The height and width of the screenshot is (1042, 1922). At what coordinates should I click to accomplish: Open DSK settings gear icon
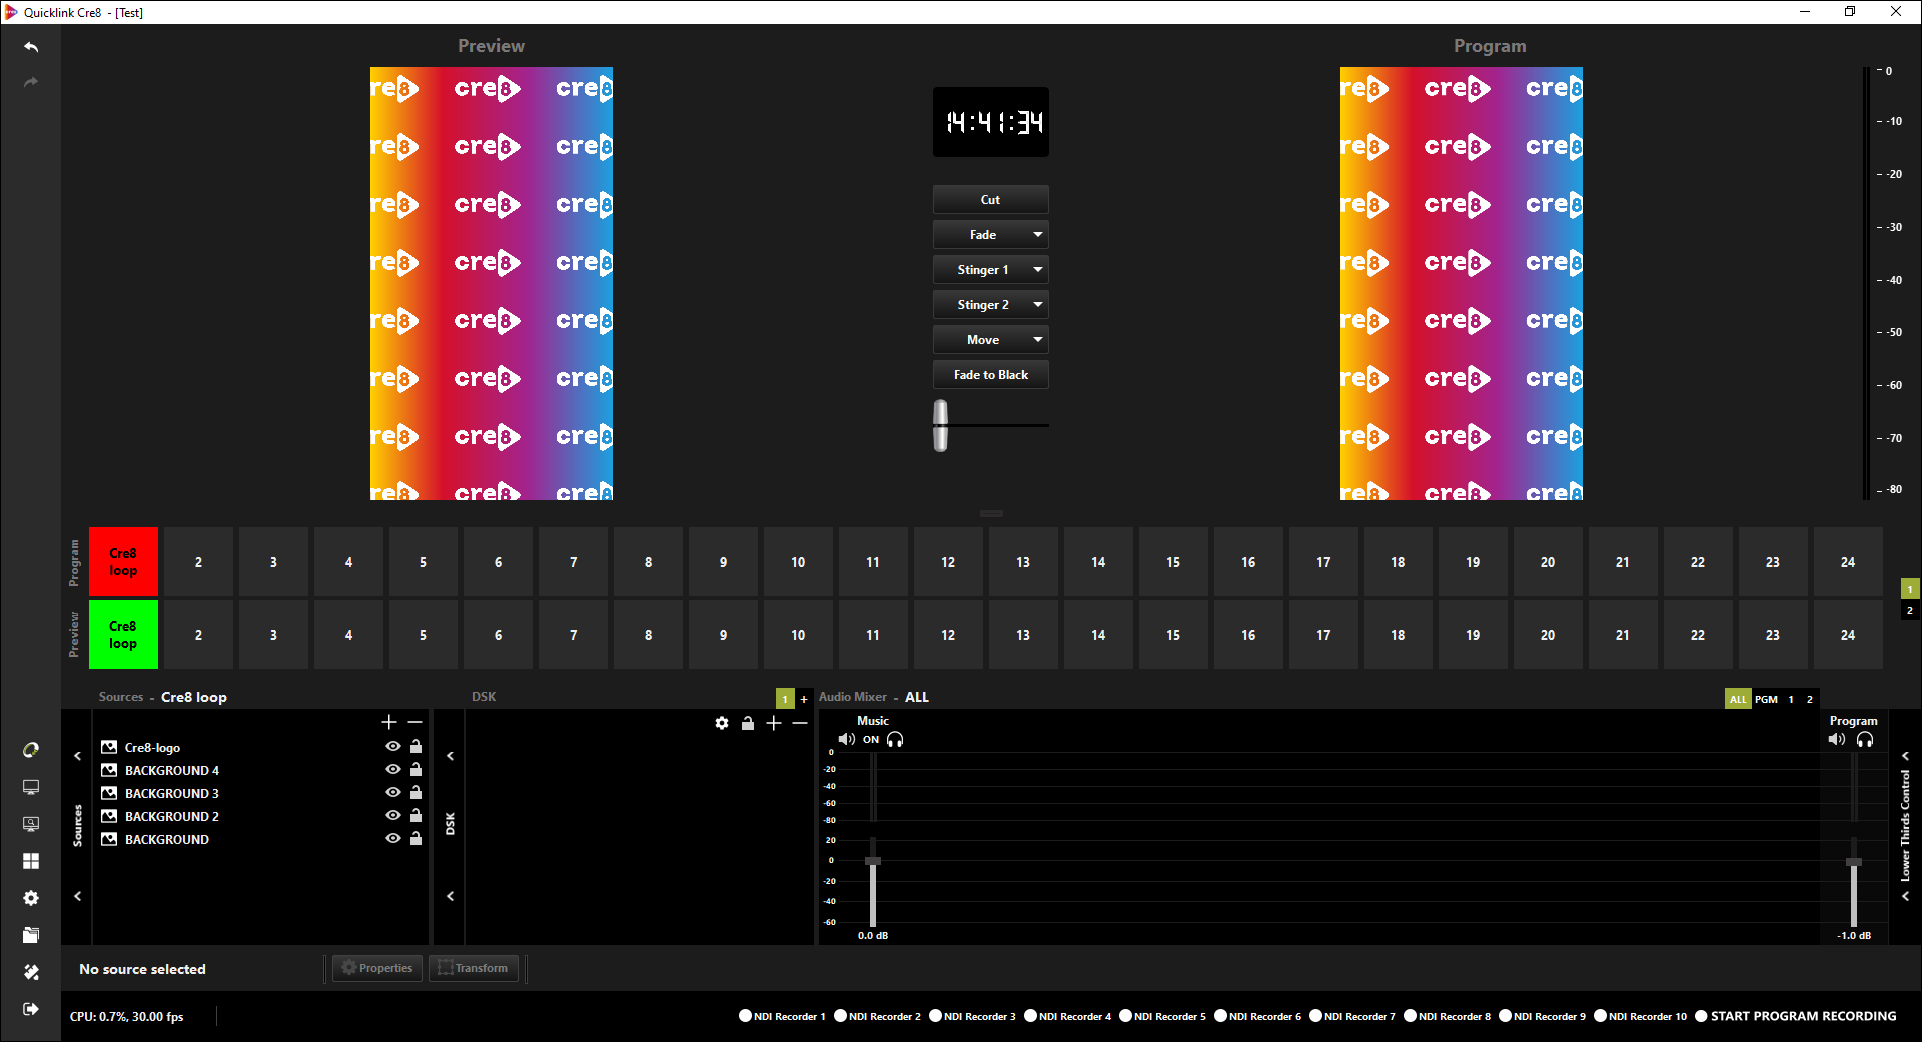[722, 723]
